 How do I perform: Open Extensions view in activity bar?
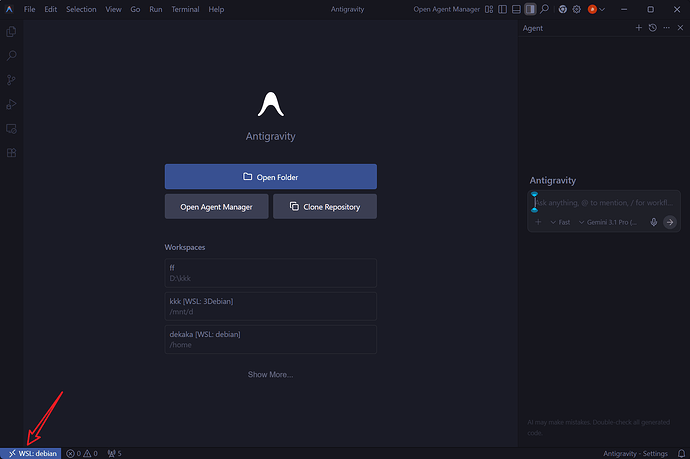(11, 153)
